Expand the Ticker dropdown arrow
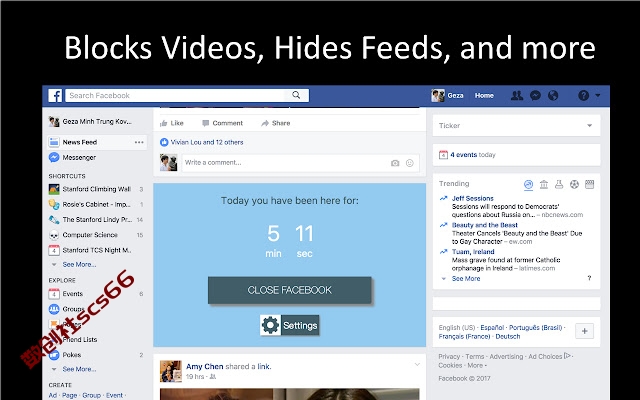640x400 pixels. coord(589,126)
